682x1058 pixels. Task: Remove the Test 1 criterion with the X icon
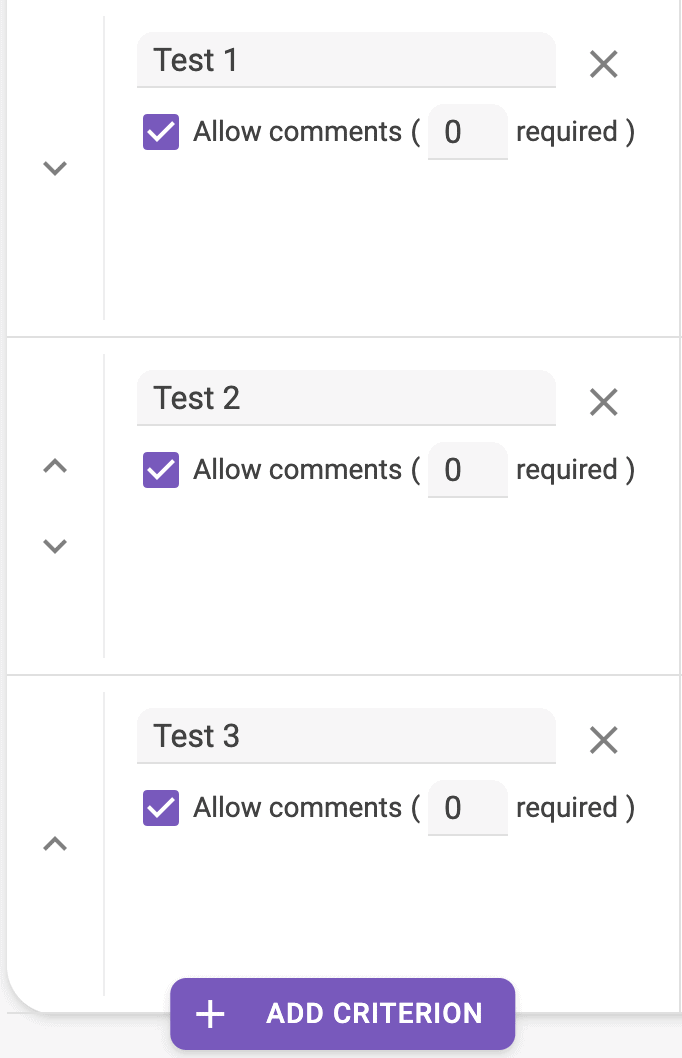pyautogui.click(x=603, y=64)
